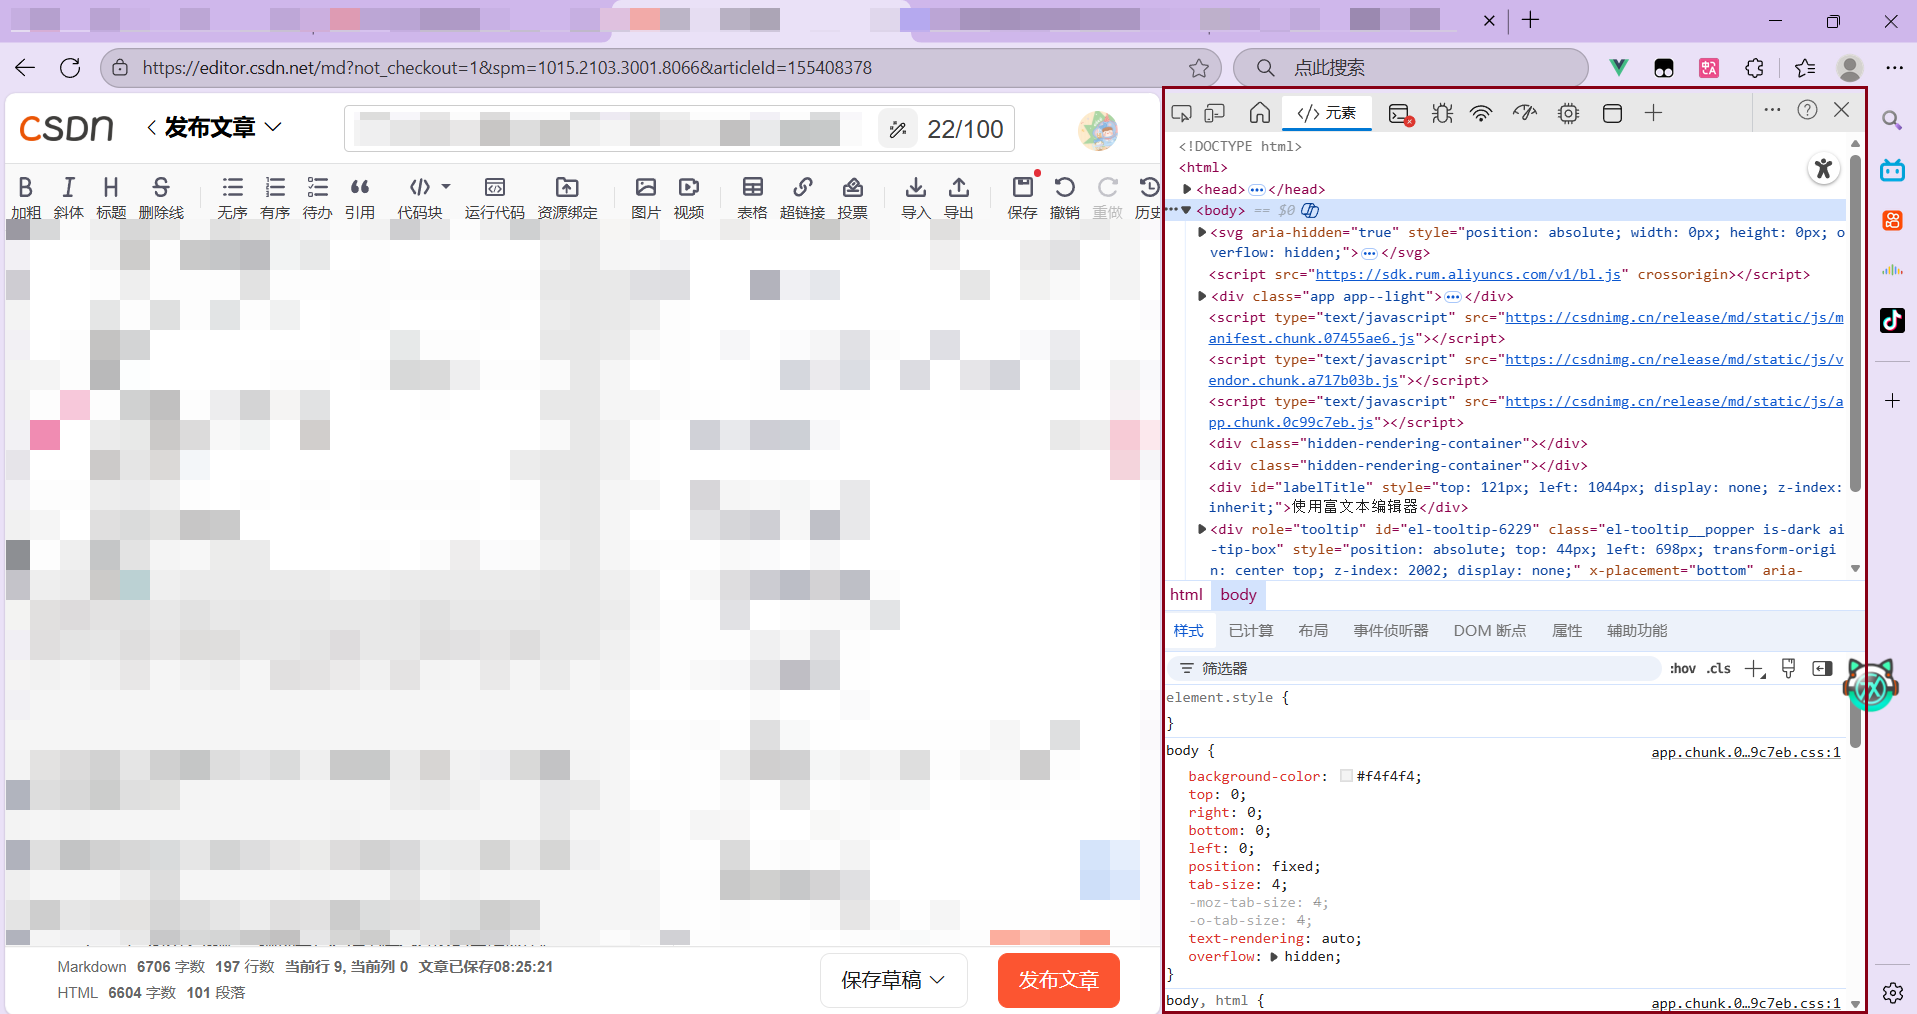Export the article (导出)
The width and height of the screenshot is (1917, 1014).
958,197
